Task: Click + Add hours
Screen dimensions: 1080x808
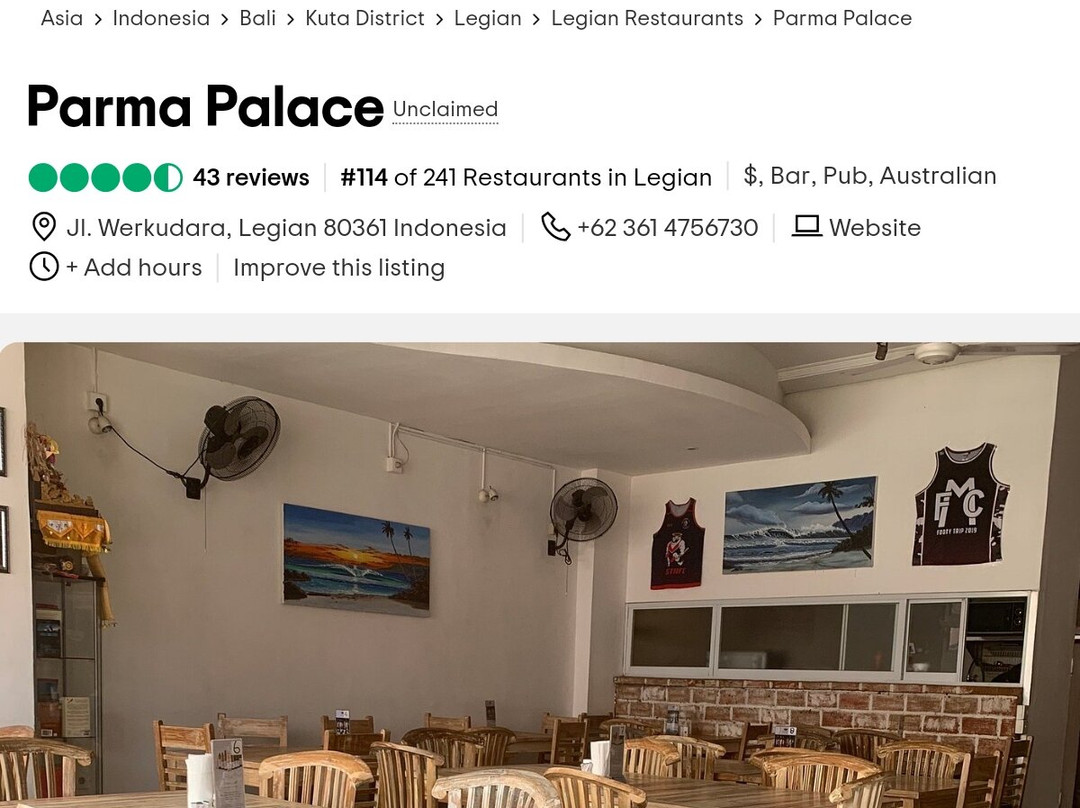Action: [x=134, y=267]
